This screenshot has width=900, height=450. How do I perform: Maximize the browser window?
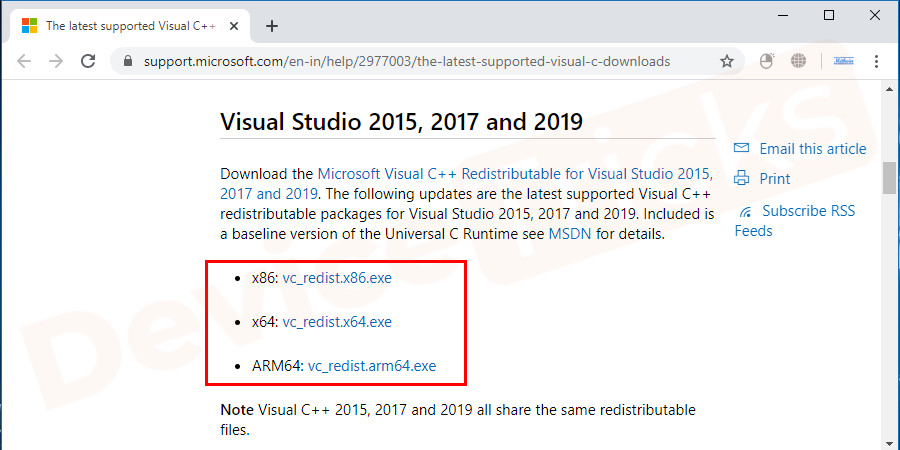(829, 15)
